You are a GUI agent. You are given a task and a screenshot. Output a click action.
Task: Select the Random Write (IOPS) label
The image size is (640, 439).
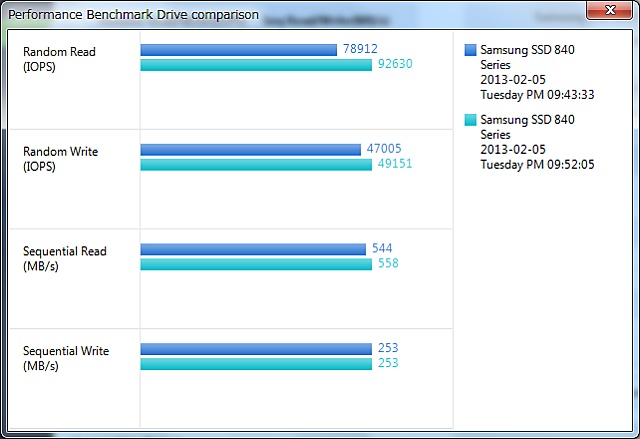(x=60, y=159)
